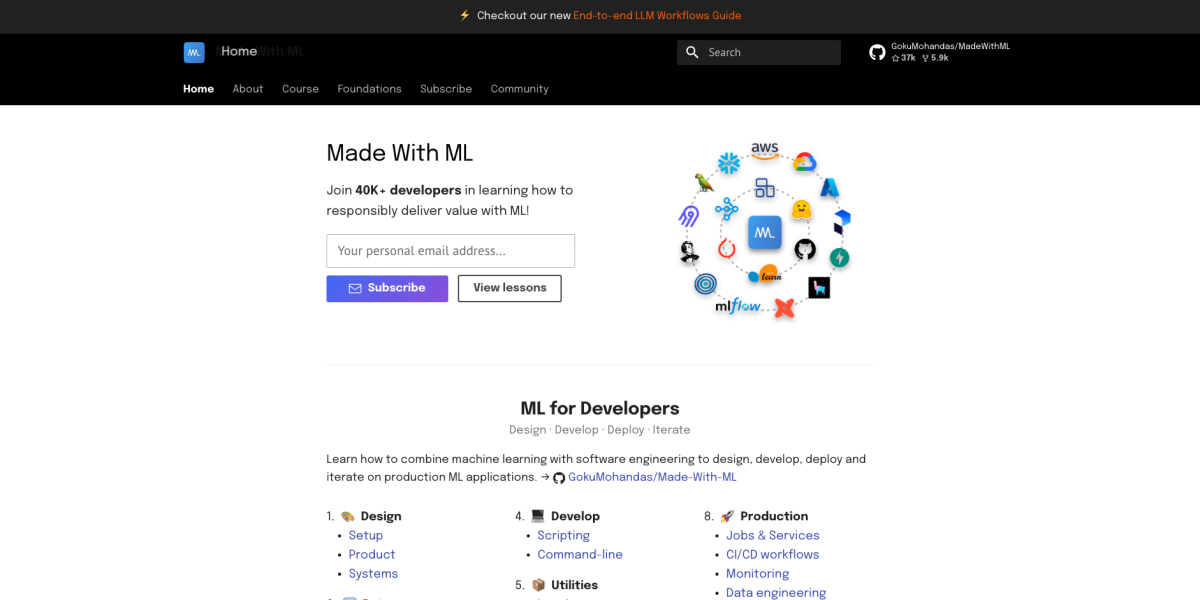
Task: Click the GitHub icon inside tools circle
Action: [x=805, y=249]
